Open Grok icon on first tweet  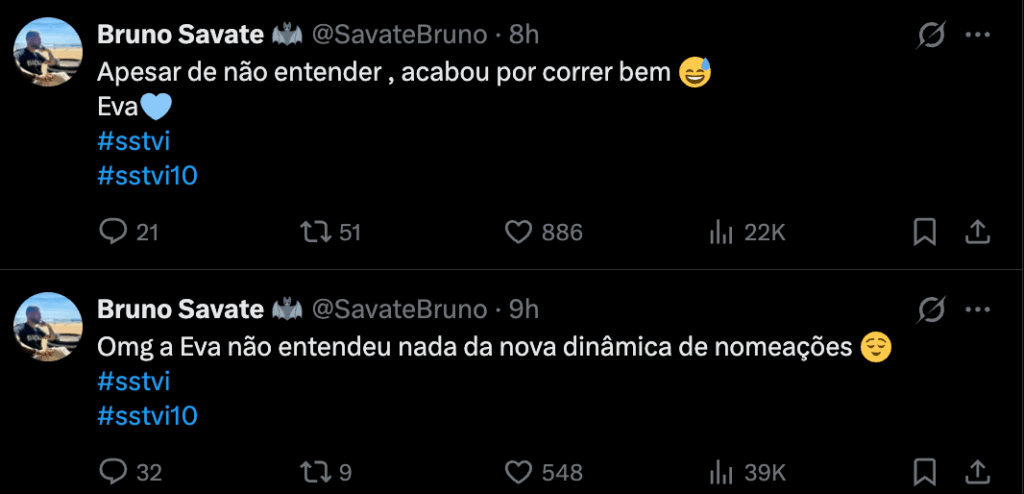click(931, 36)
